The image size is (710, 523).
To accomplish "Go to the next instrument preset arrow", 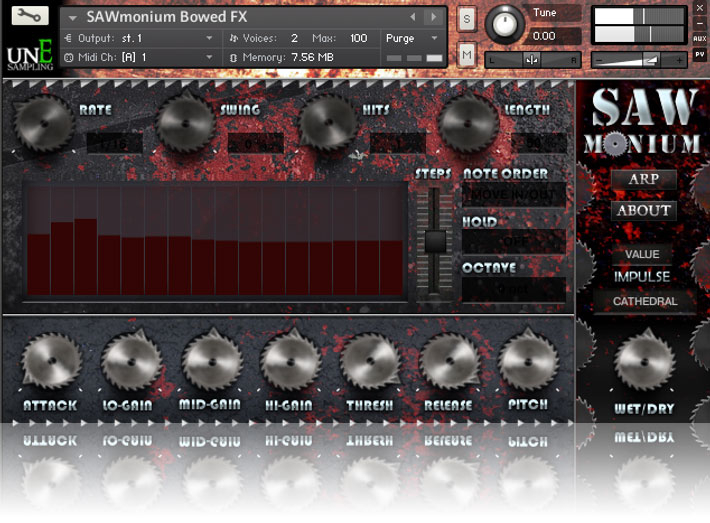I will 433,17.
